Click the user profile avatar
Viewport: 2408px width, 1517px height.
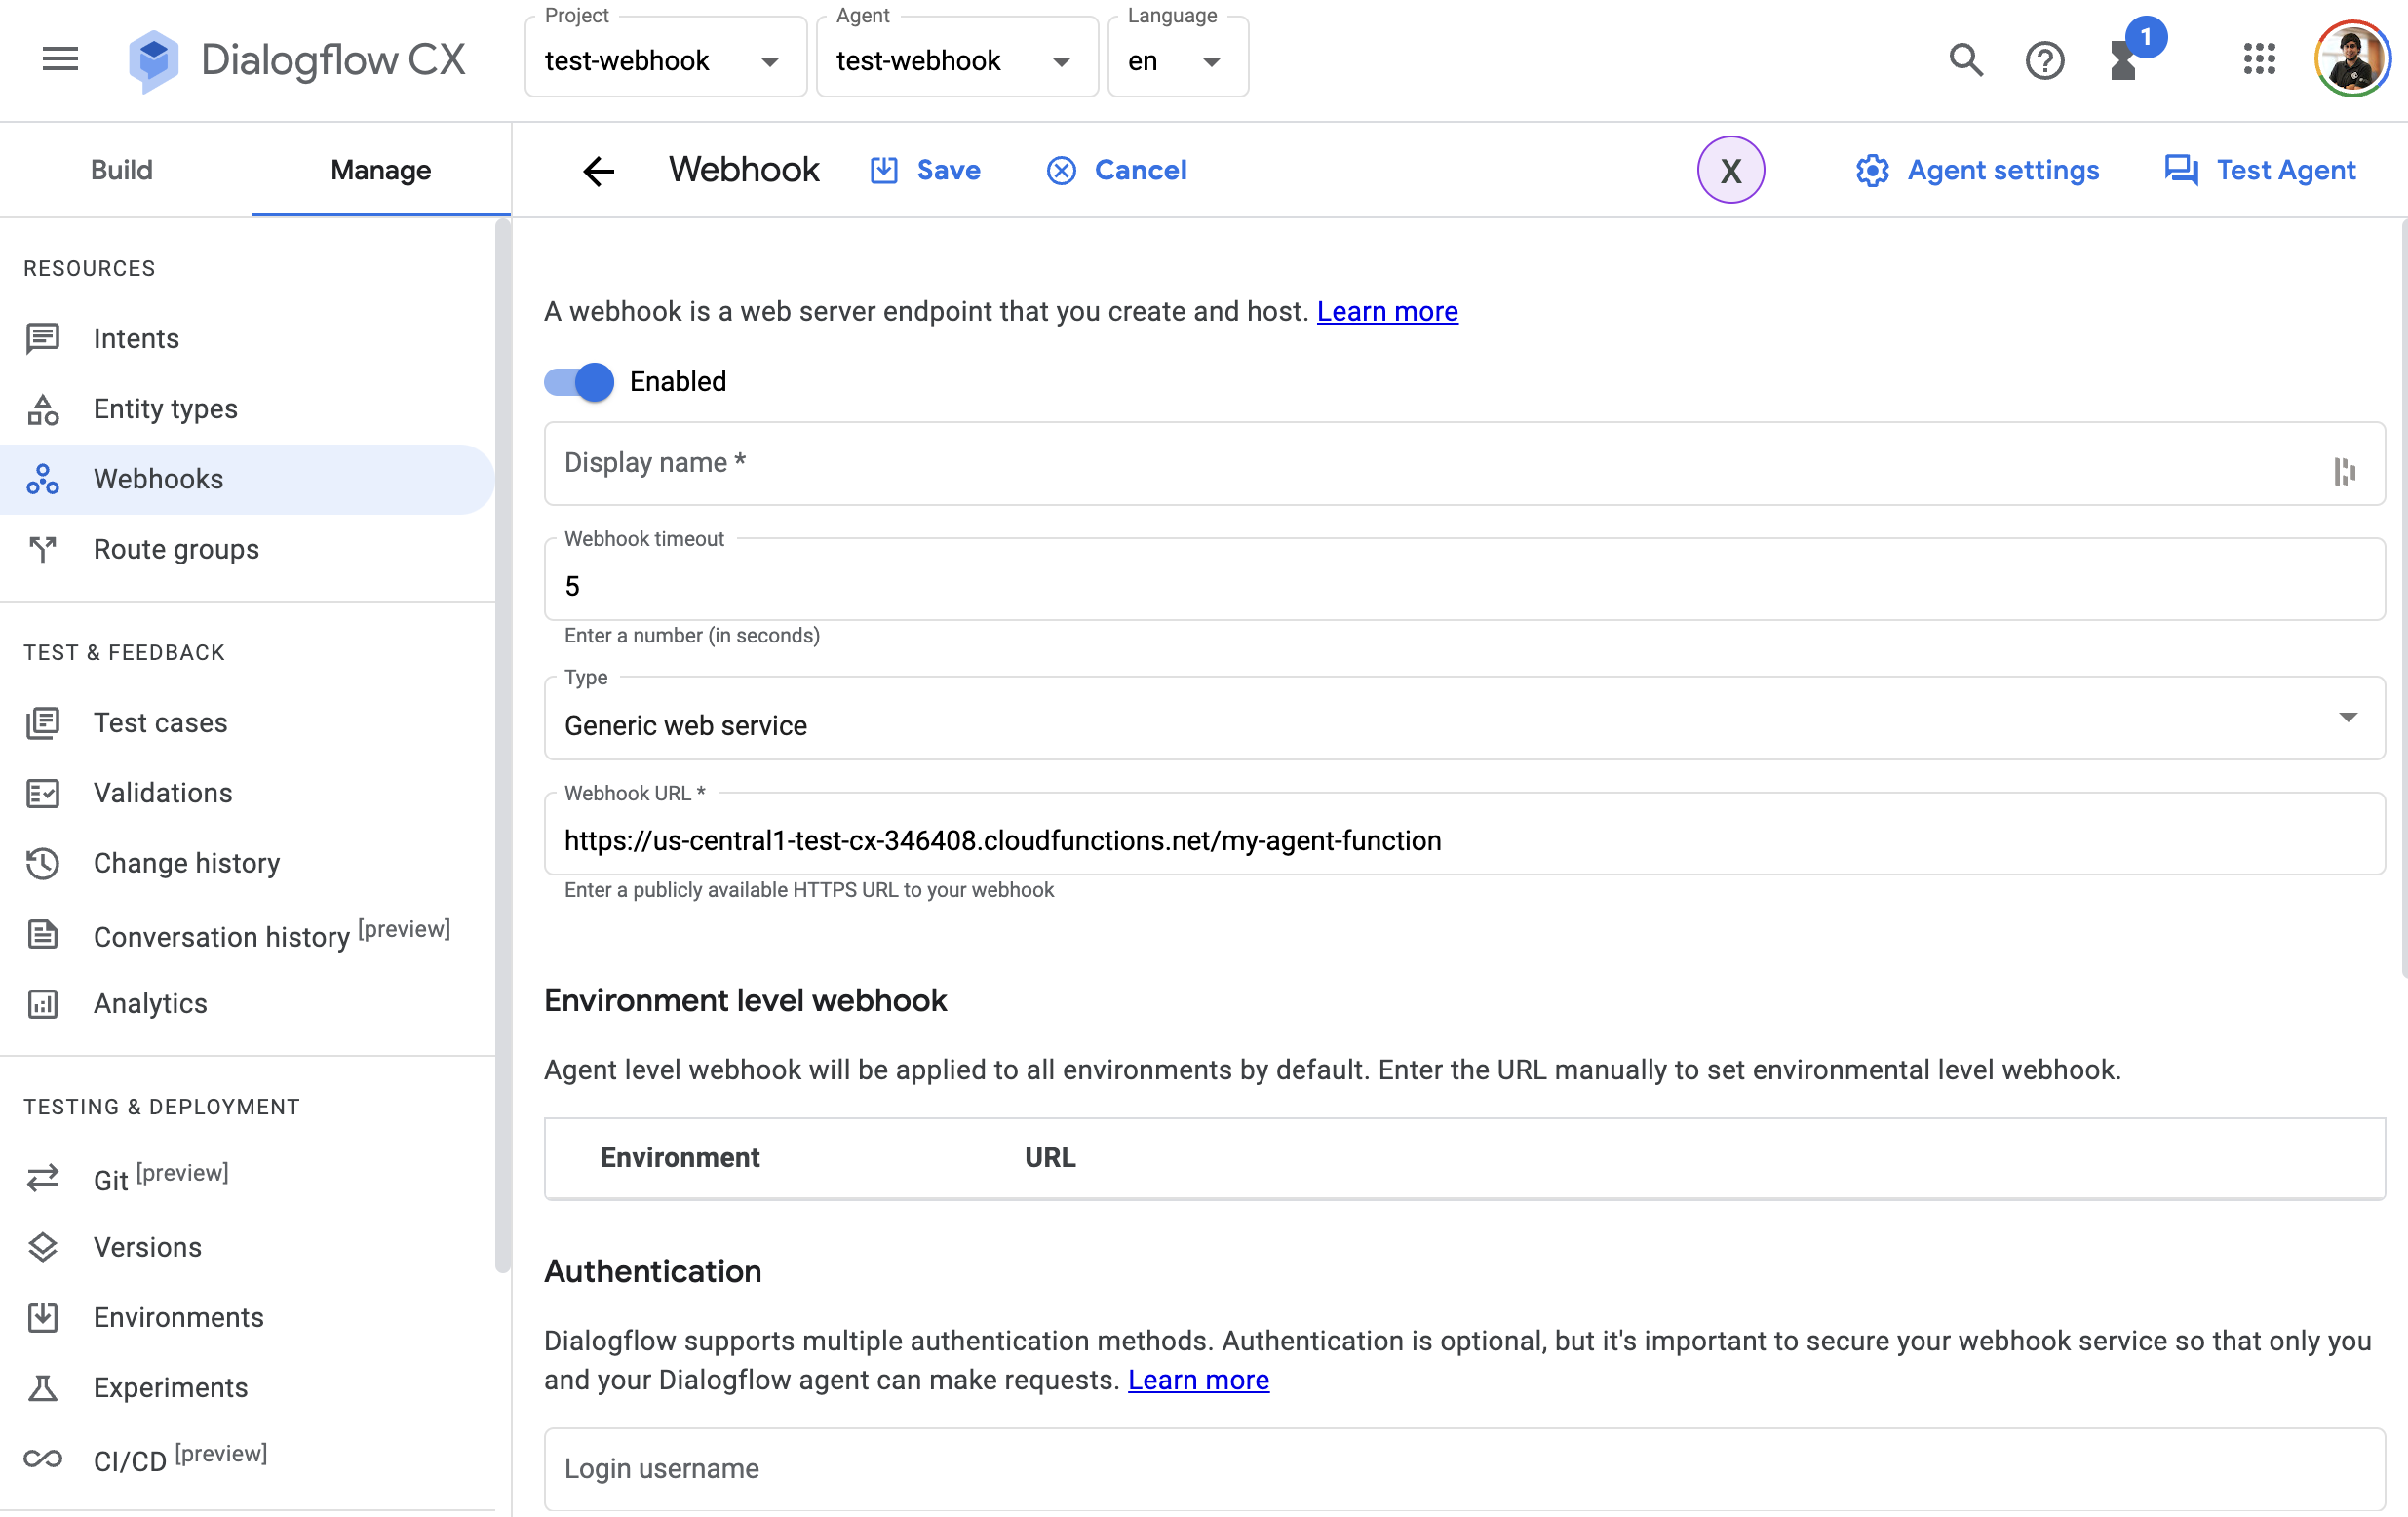tap(2352, 60)
